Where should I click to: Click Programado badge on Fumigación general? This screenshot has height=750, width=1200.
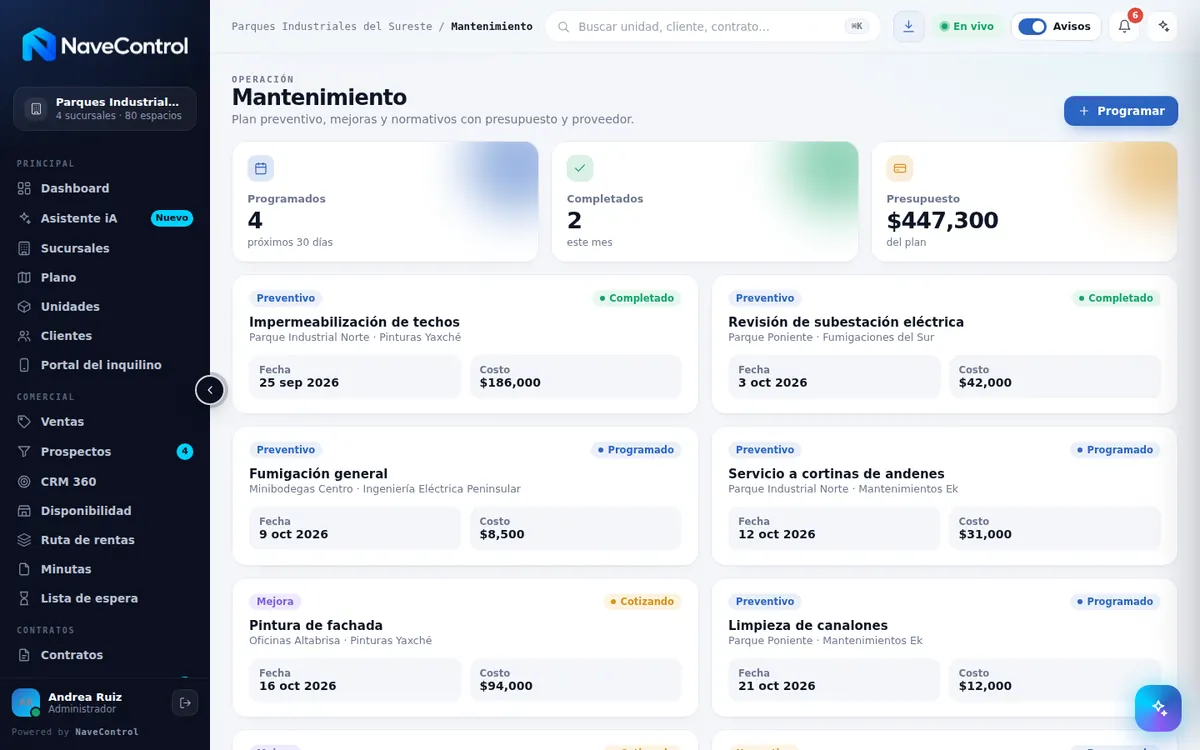tap(636, 450)
